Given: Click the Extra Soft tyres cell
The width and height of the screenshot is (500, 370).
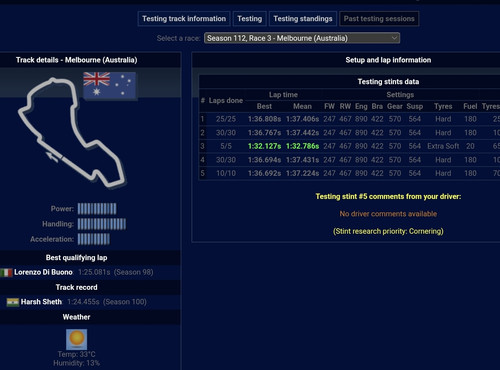Looking at the screenshot, I should click(443, 146).
